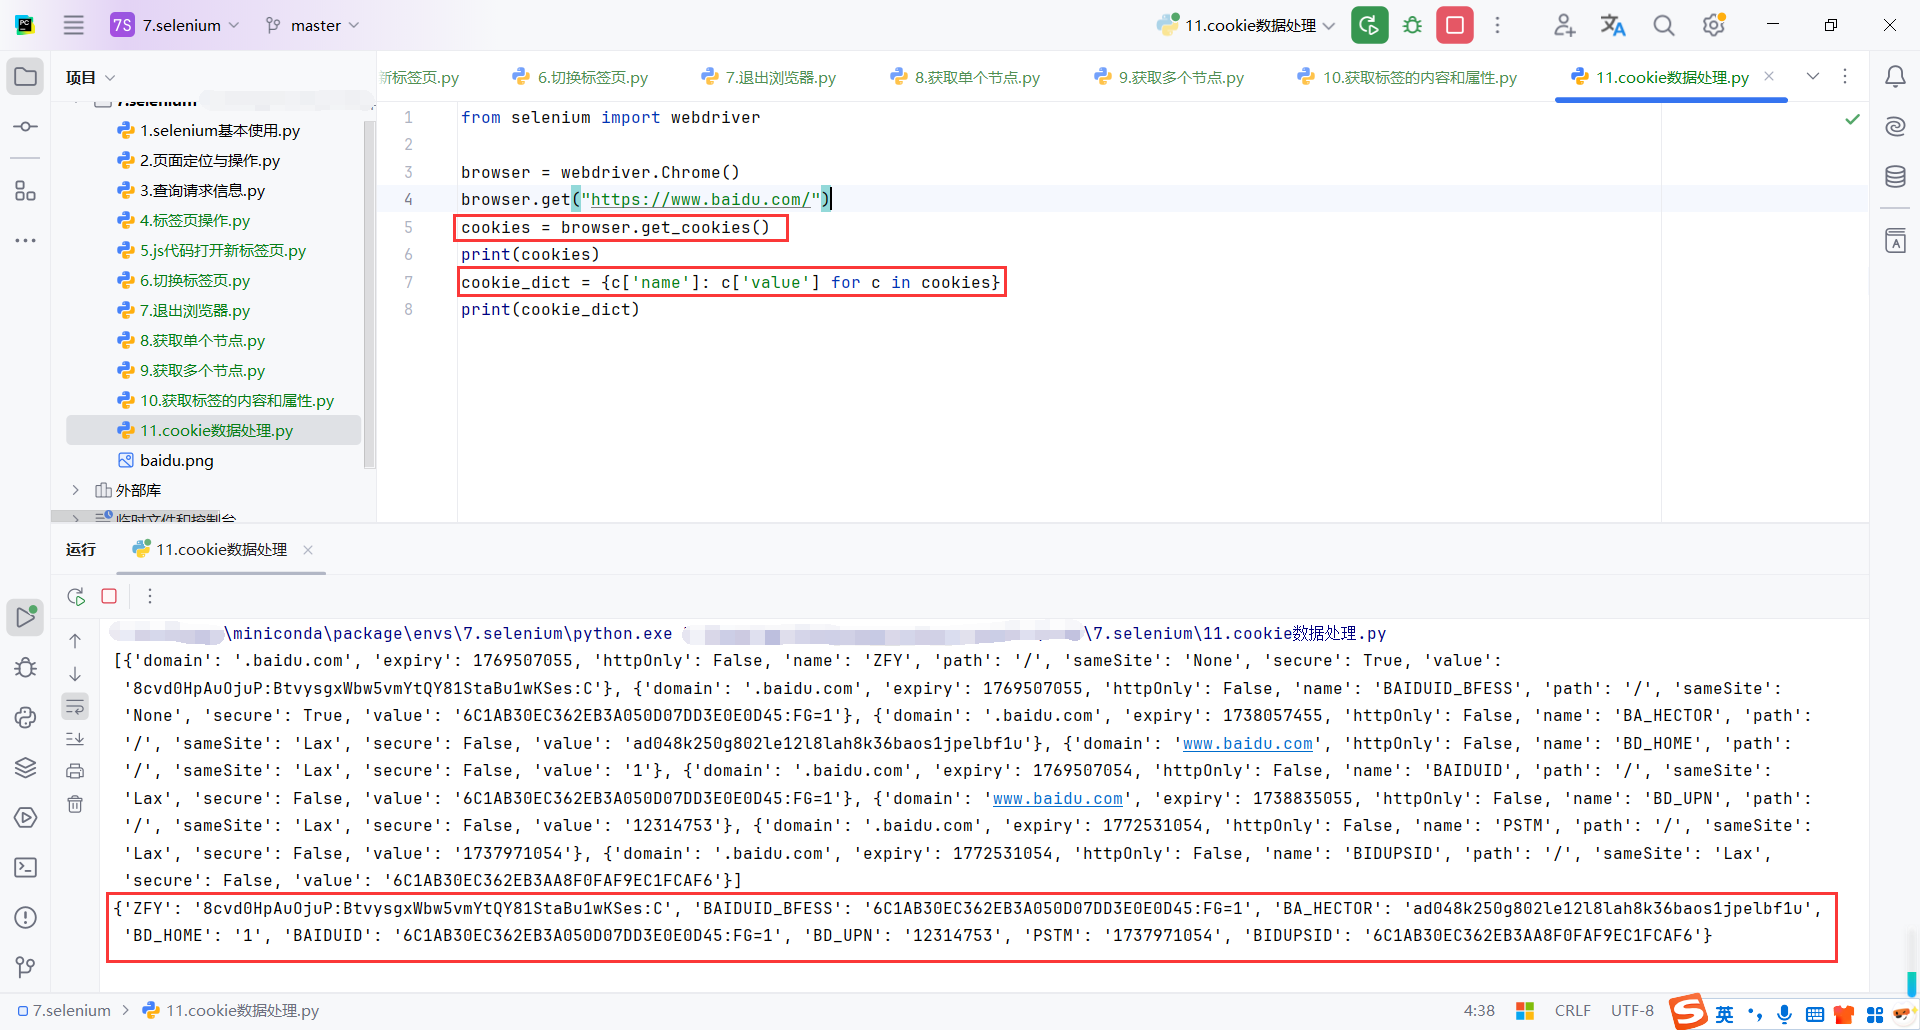Open the Commit tool window

pos(26,127)
